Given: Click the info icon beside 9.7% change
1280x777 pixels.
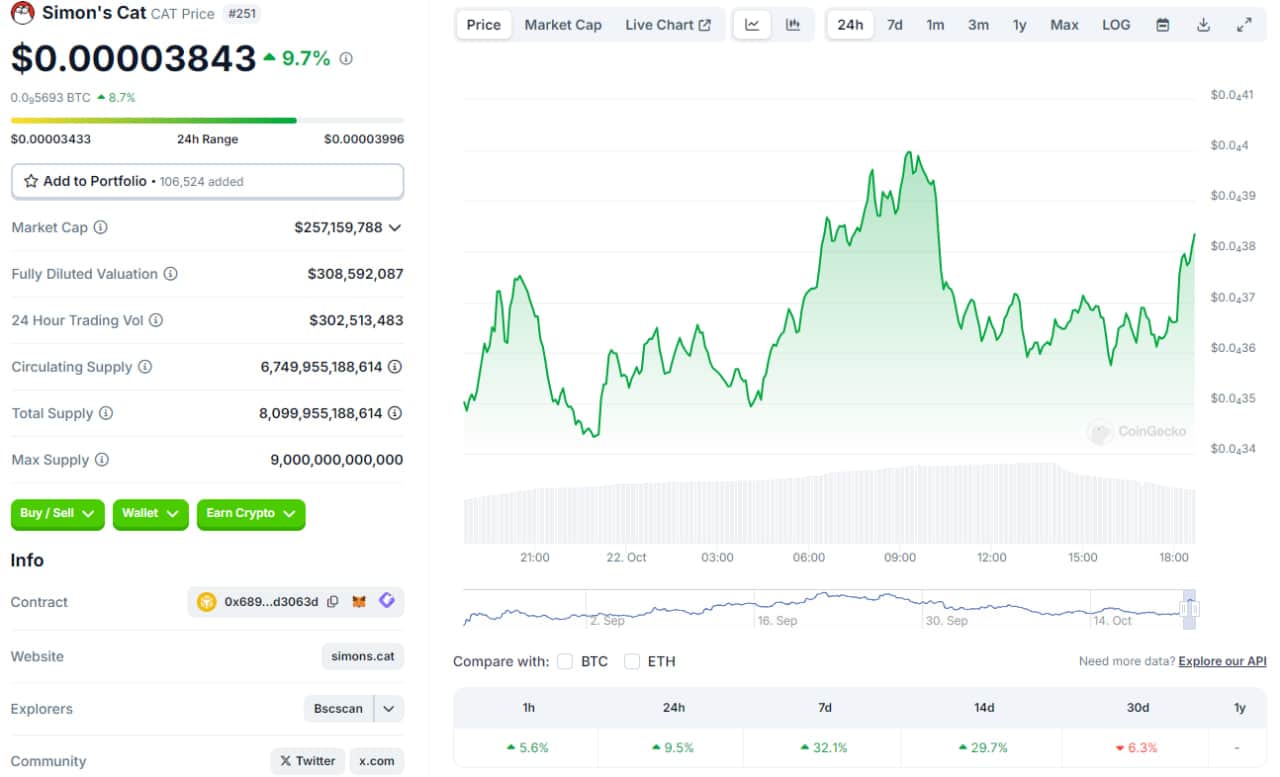Looking at the screenshot, I should click(x=346, y=59).
